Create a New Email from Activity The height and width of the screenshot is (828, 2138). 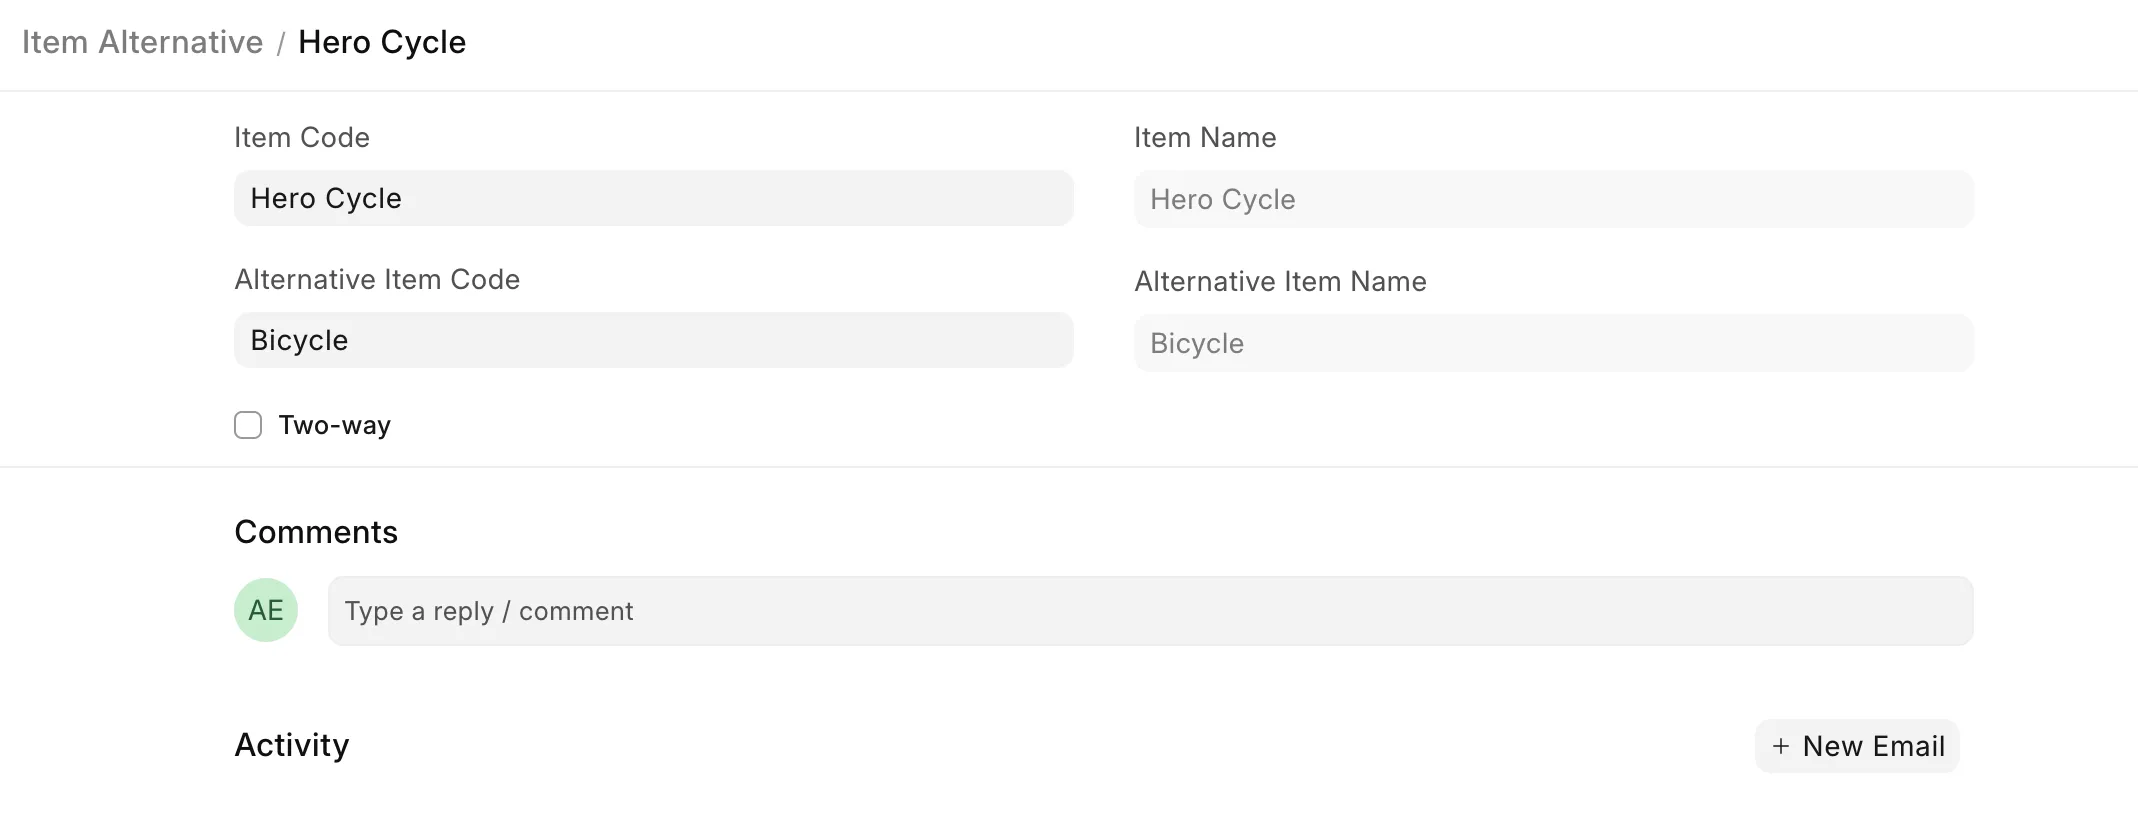coord(1857,746)
